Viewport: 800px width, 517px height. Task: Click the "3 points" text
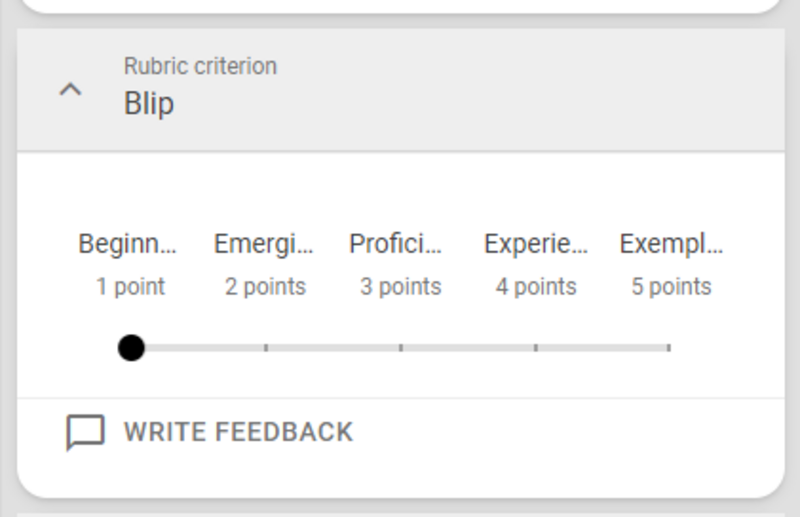(400, 287)
